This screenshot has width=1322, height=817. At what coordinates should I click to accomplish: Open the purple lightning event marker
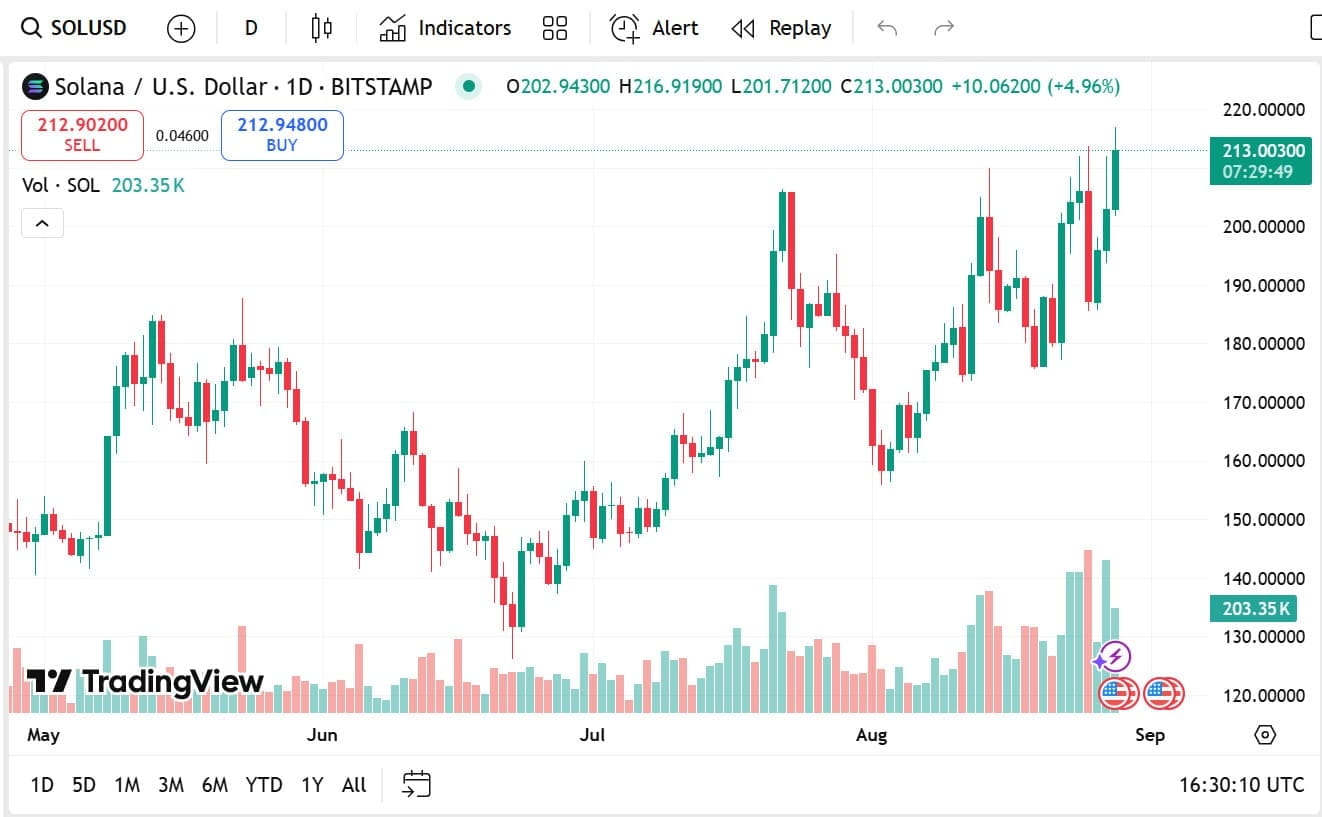click(1112, 657)
